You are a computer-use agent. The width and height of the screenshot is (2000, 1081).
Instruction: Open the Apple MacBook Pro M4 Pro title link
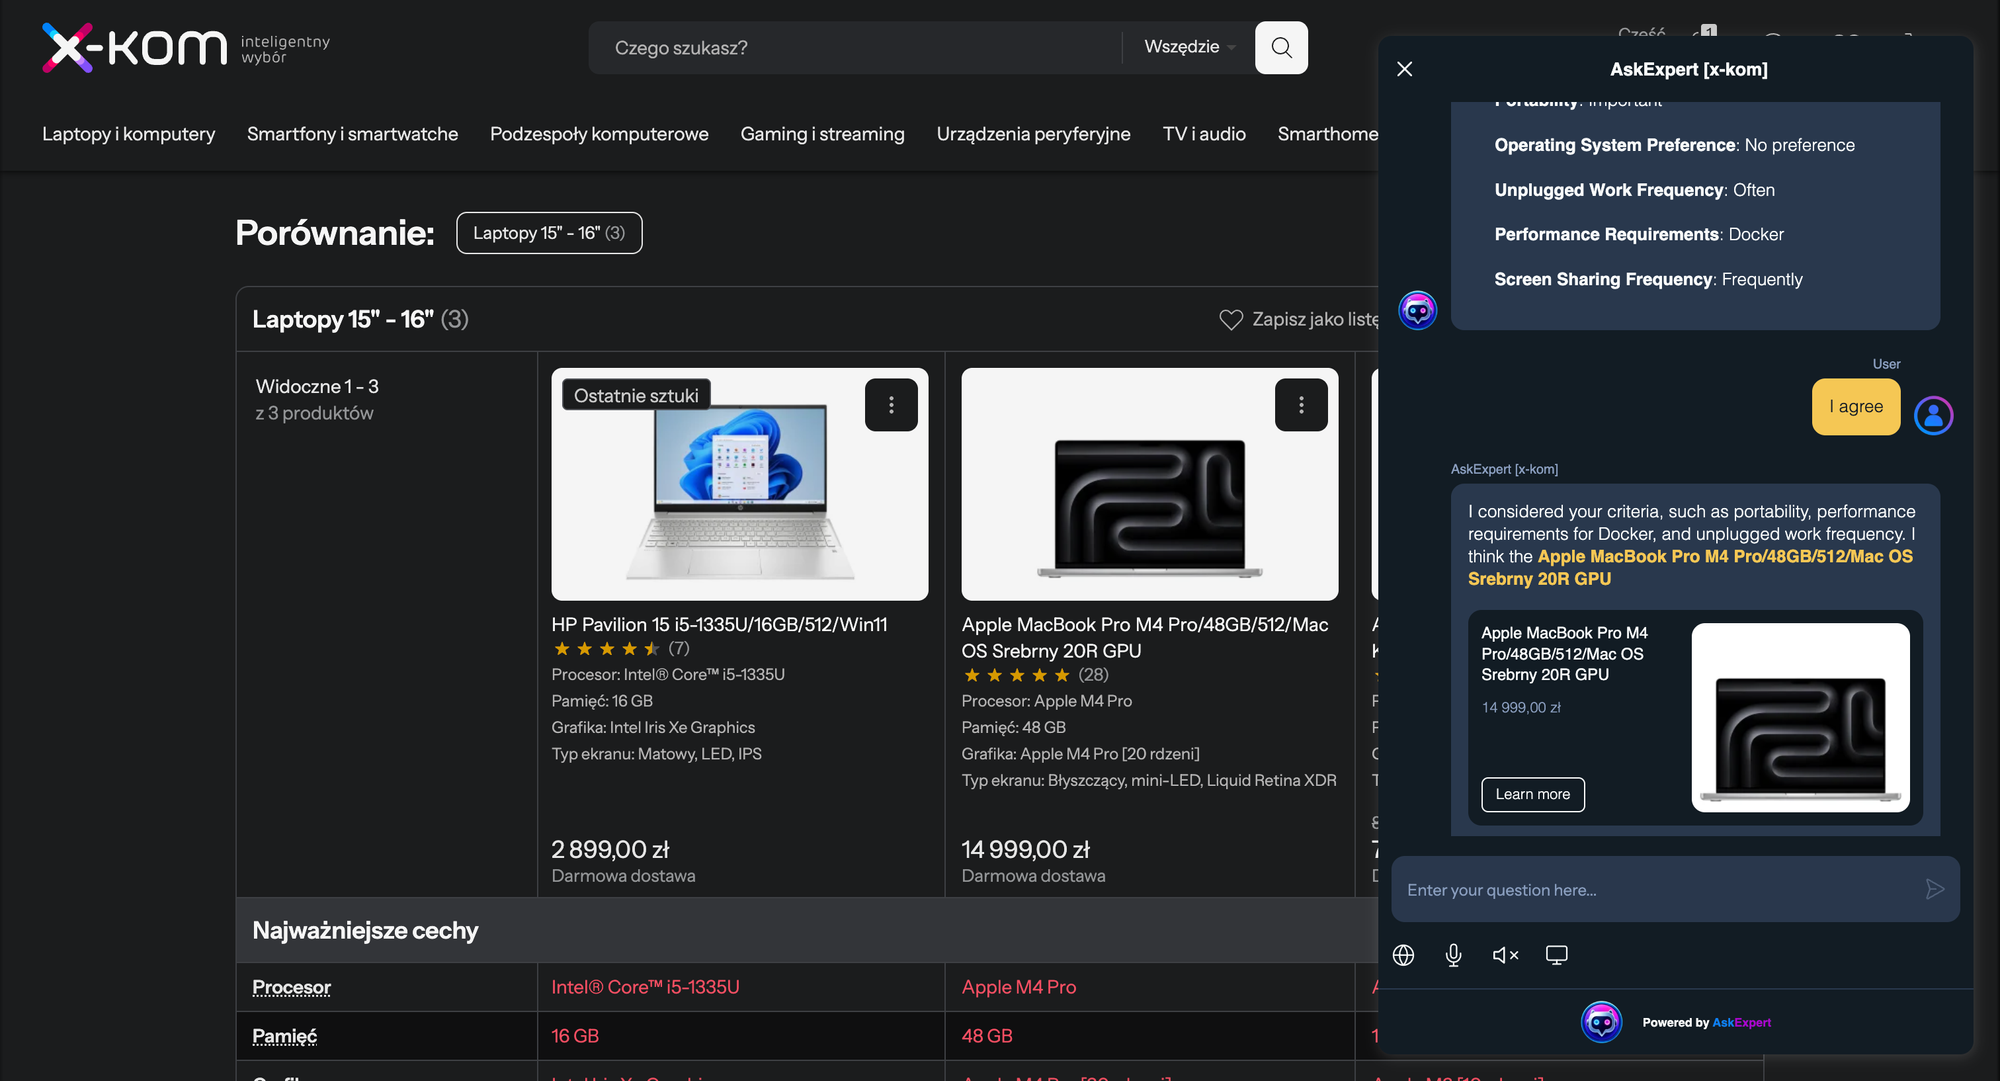[1145, 637]
